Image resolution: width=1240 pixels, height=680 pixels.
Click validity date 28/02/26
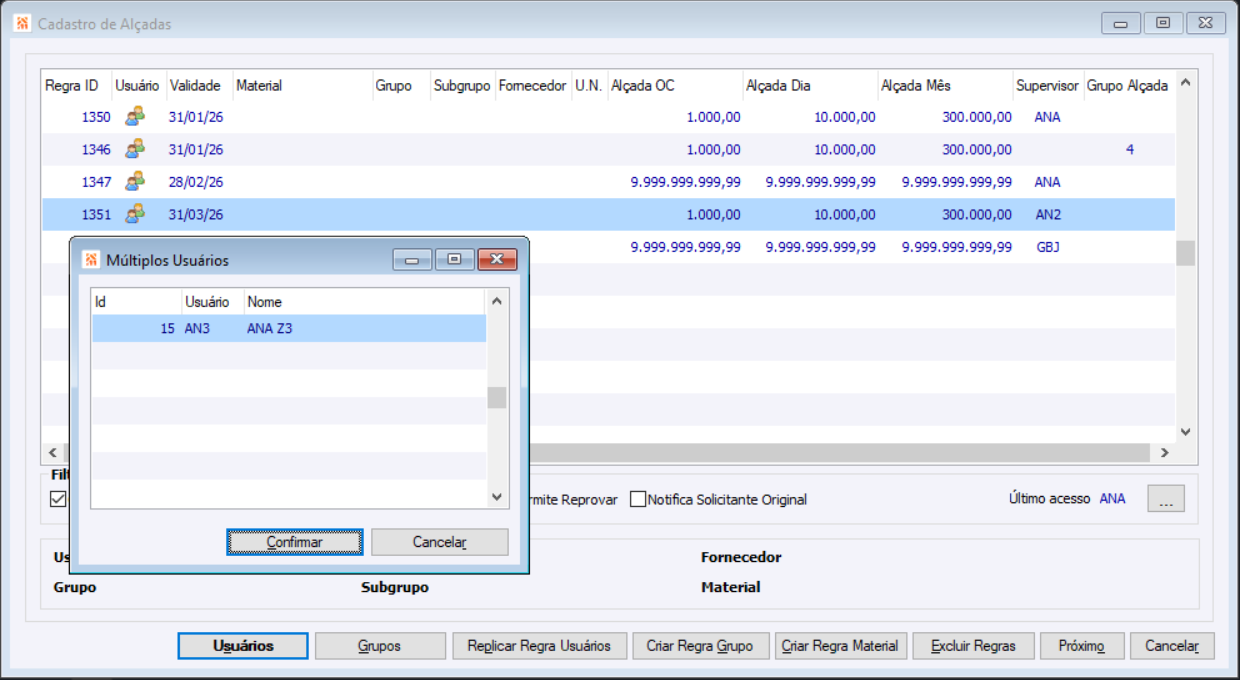pyautogui.click(x=196, y=182)
